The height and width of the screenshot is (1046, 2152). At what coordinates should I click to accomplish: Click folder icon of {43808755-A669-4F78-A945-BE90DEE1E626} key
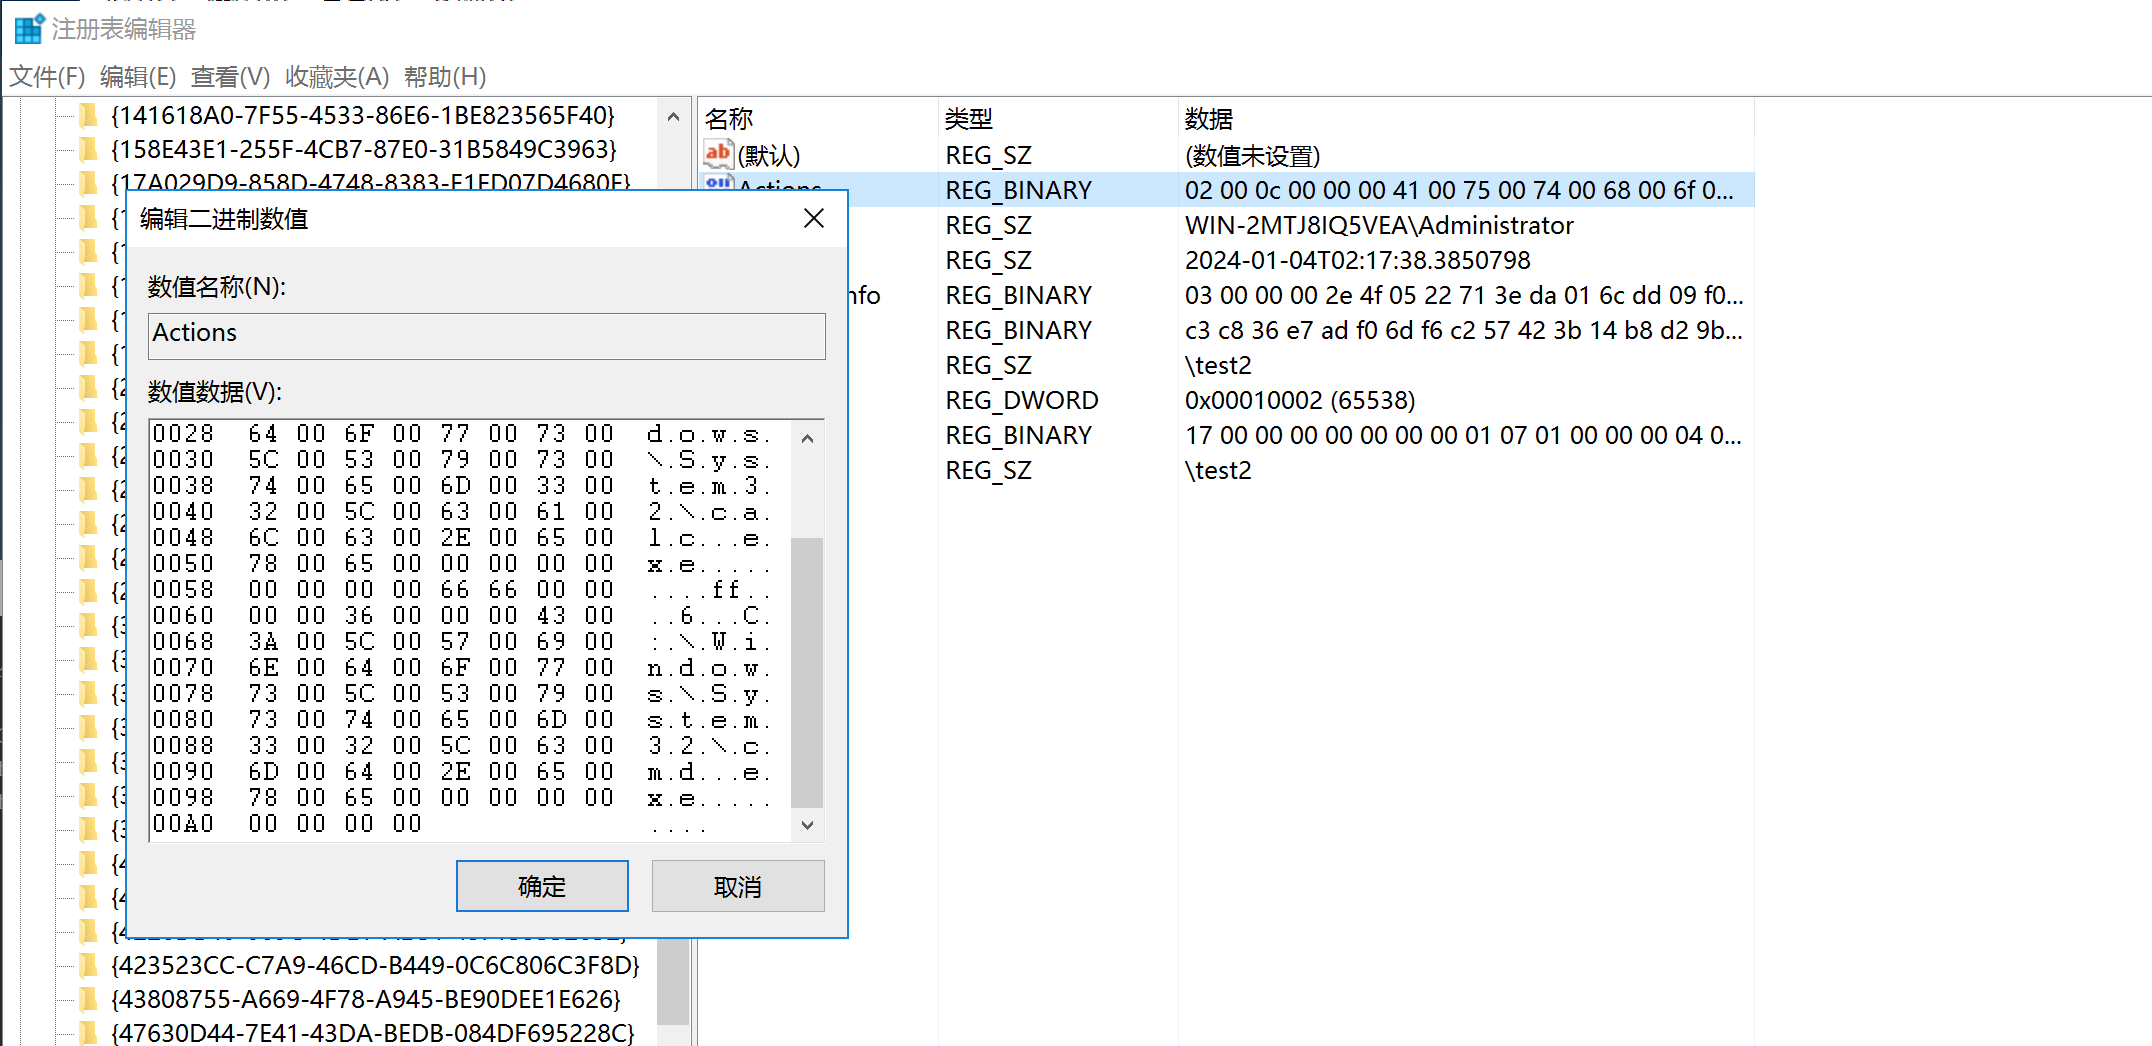(x=89, y=1000)
